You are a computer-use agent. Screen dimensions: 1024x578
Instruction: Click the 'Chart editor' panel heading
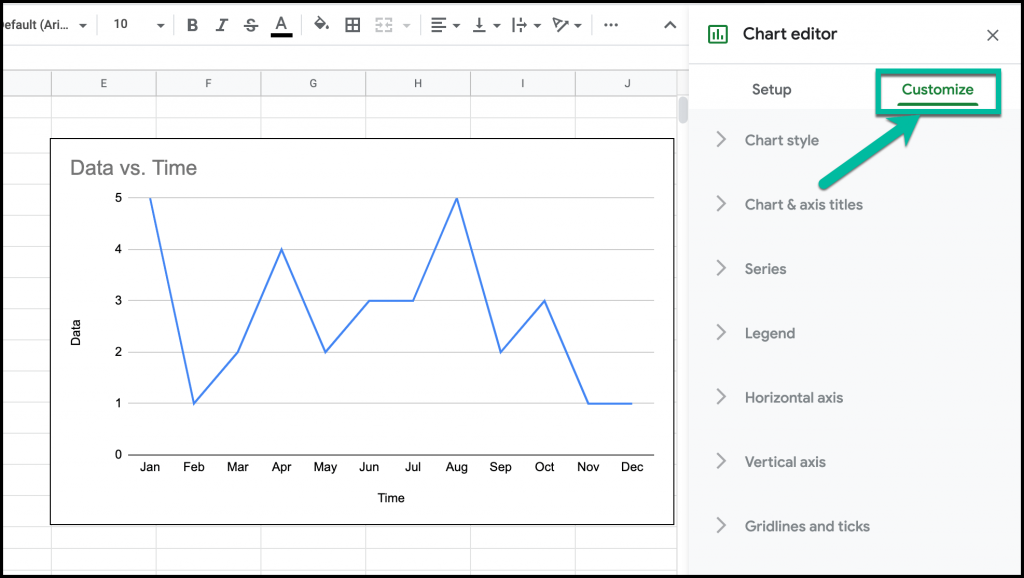coord(790,34)
